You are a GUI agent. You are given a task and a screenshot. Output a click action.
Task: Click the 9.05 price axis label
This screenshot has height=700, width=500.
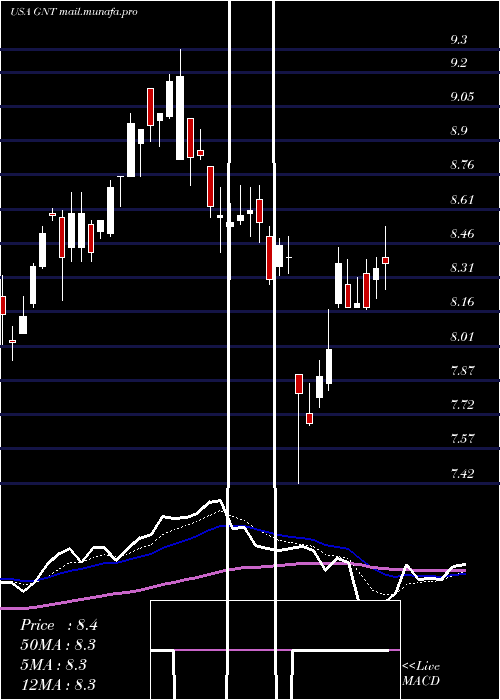coord(462,97)
